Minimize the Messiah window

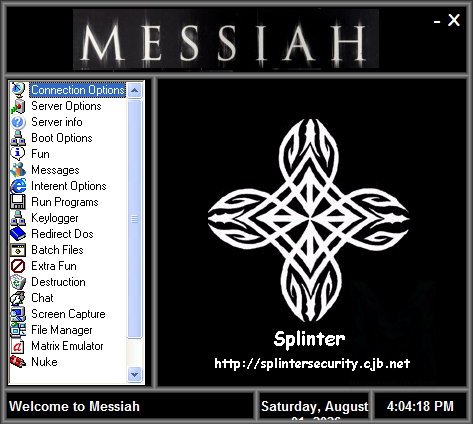pyautogui.click(x=437, y=22)
